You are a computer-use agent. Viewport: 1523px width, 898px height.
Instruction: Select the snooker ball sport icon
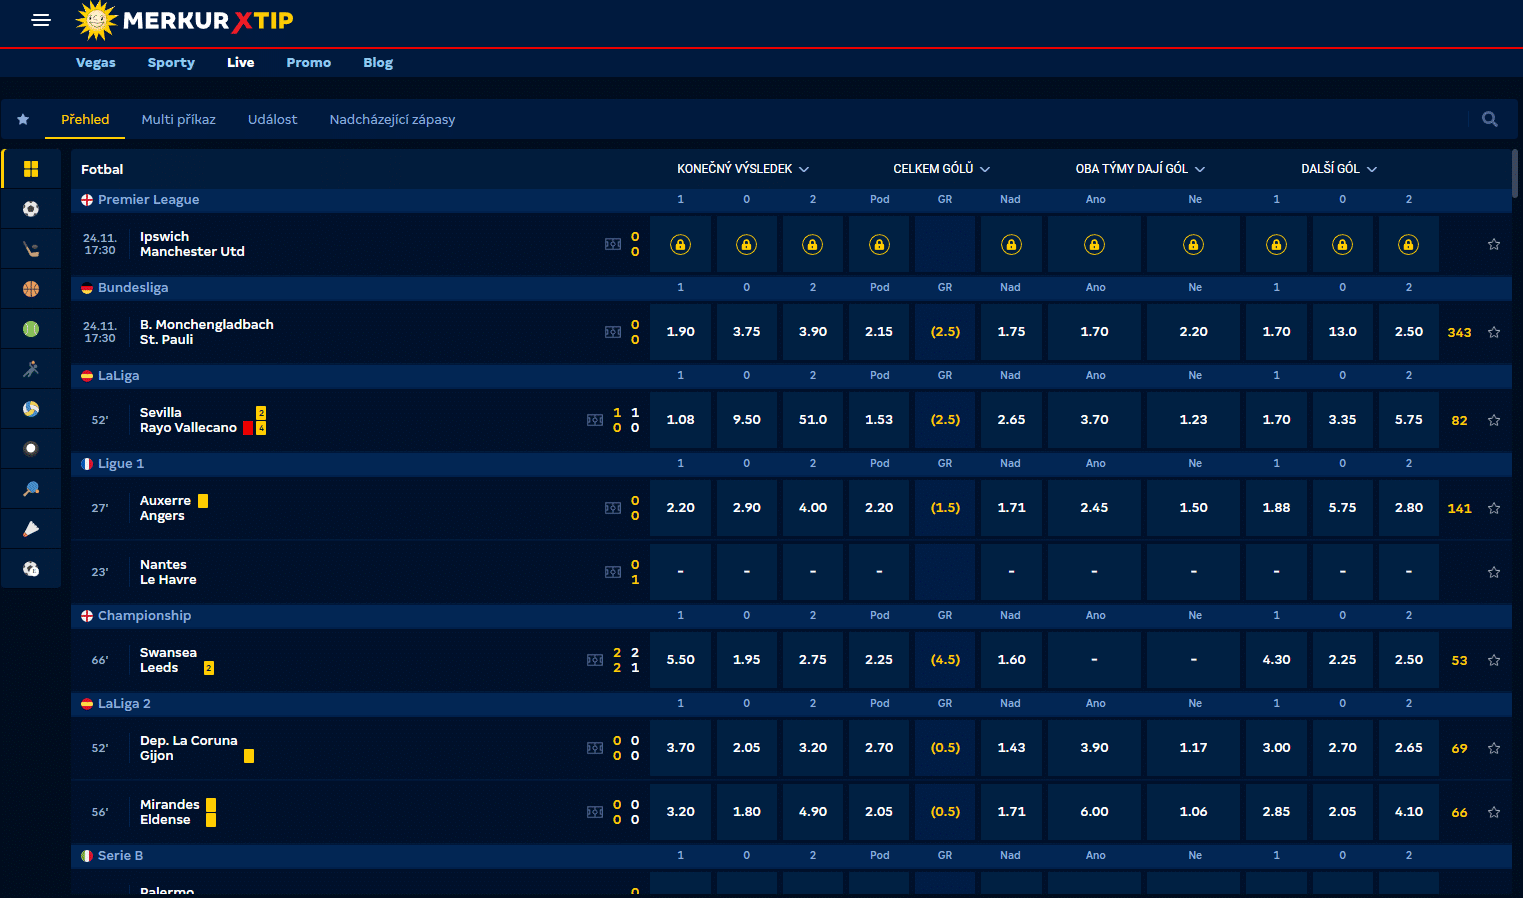click(x=31, y=449)
